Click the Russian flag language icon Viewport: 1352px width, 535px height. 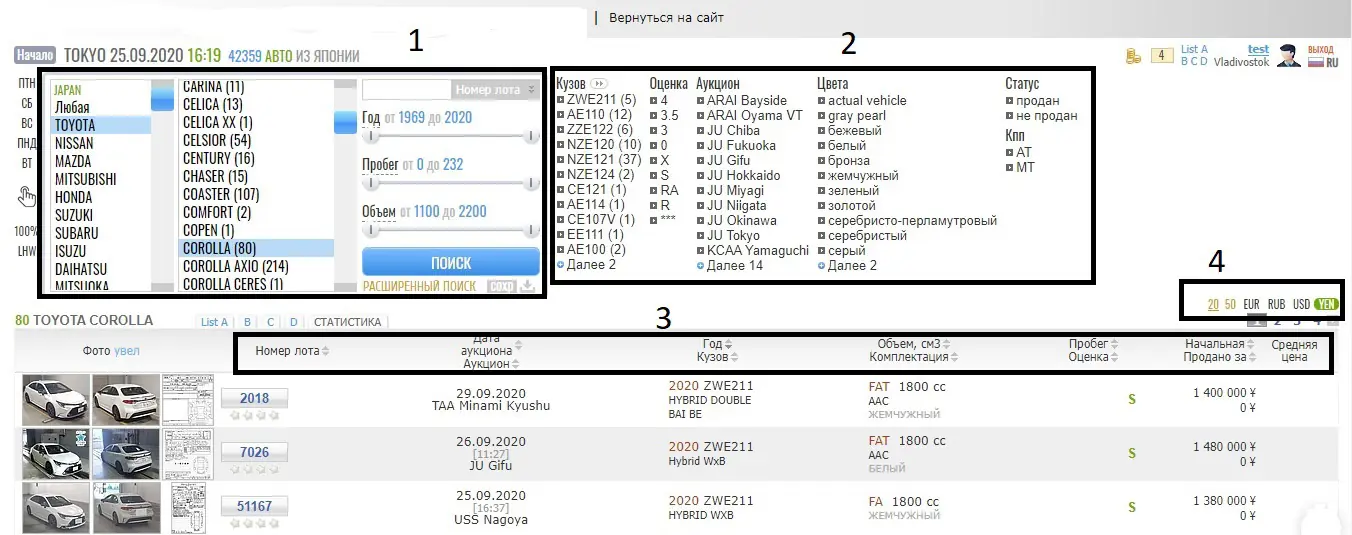click(x=1316, y=62)
